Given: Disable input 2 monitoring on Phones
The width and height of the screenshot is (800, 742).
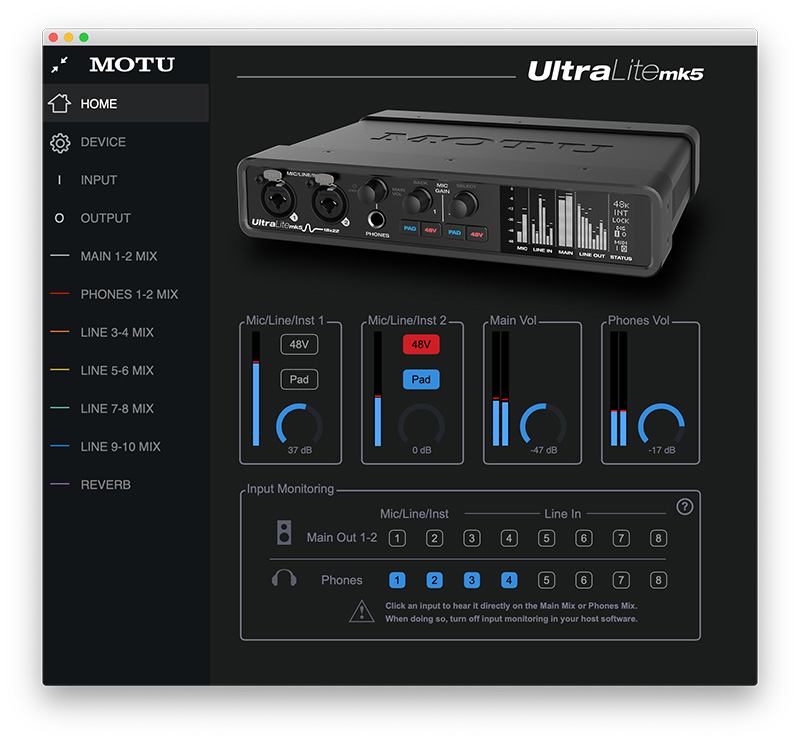Looking at the screenshot, I should tap(434, 580).
